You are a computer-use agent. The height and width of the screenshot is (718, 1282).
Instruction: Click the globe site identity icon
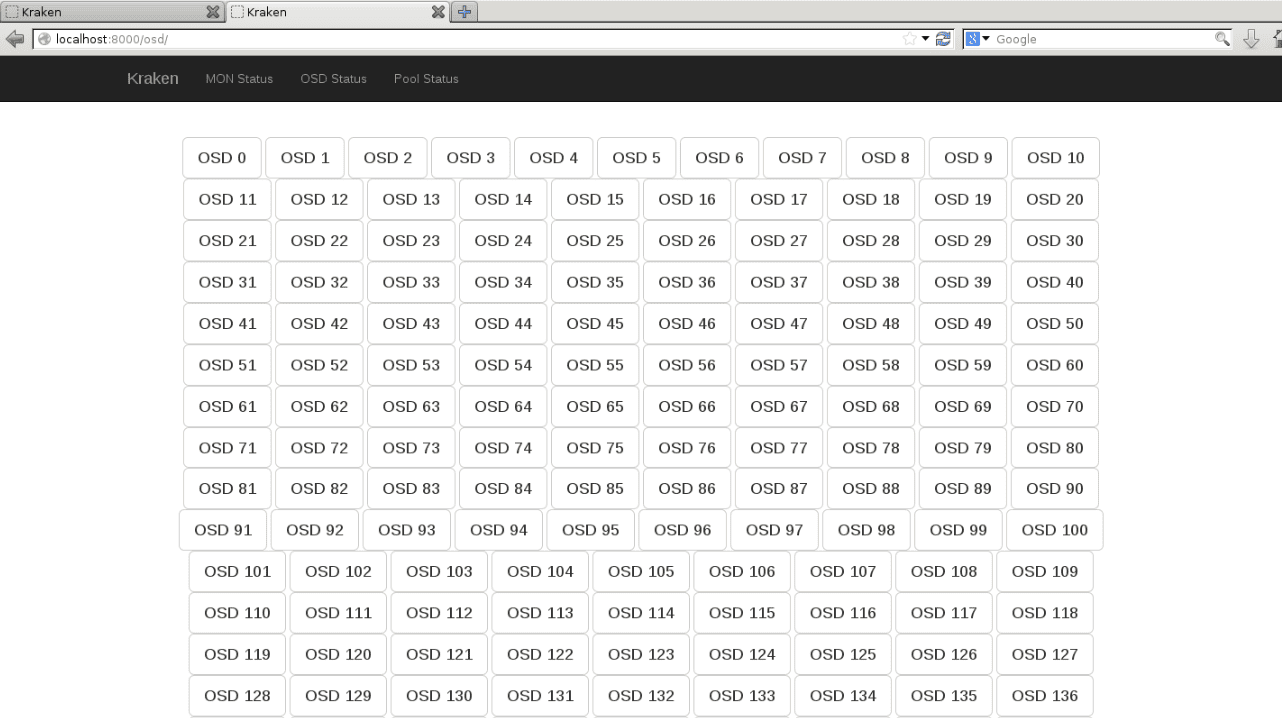pyautogui.click(x=45, y=40)
